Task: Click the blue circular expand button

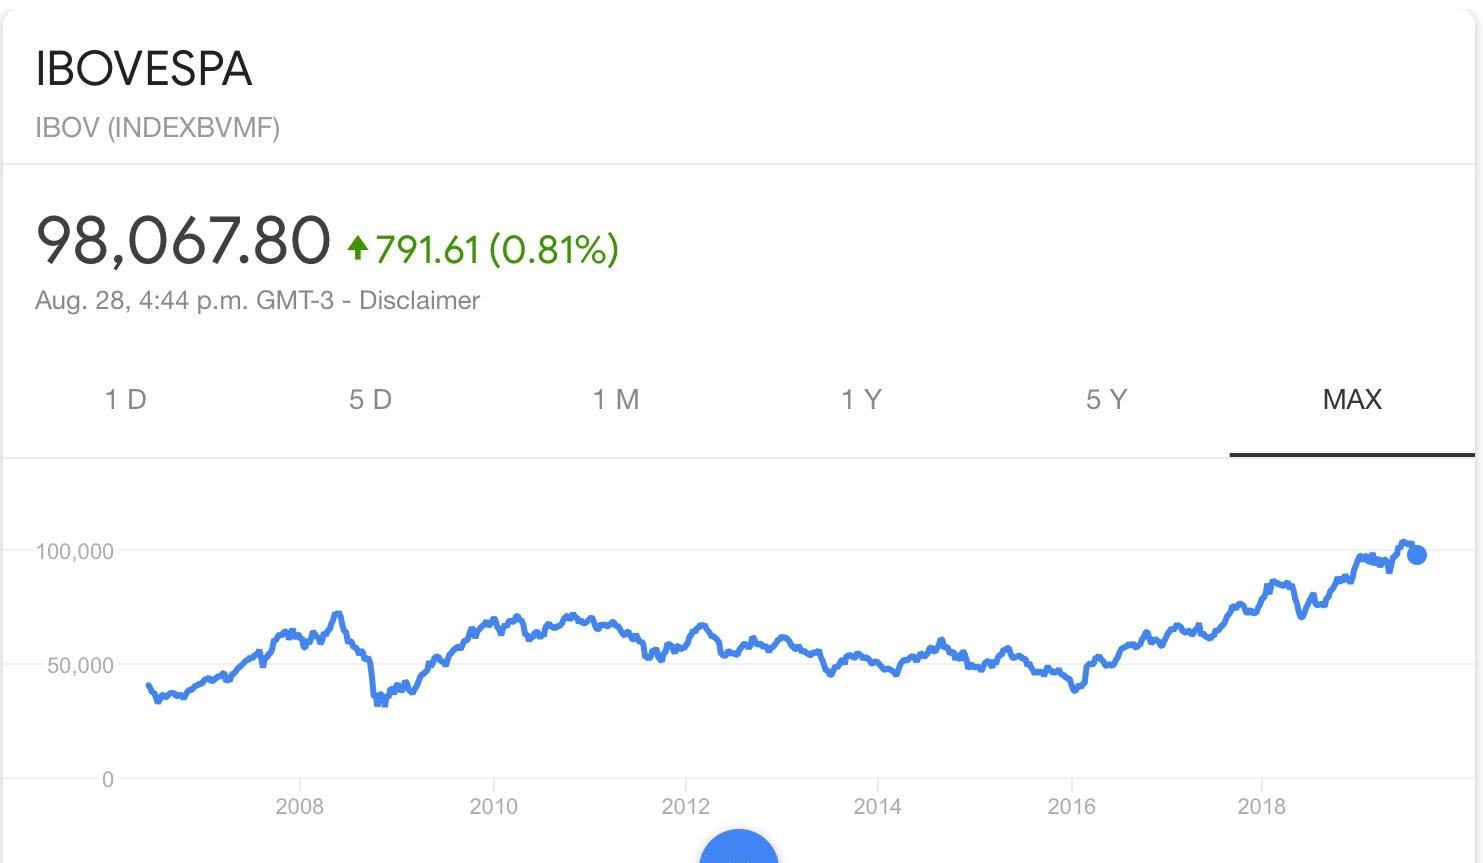Action: click(x=738, y=852)
